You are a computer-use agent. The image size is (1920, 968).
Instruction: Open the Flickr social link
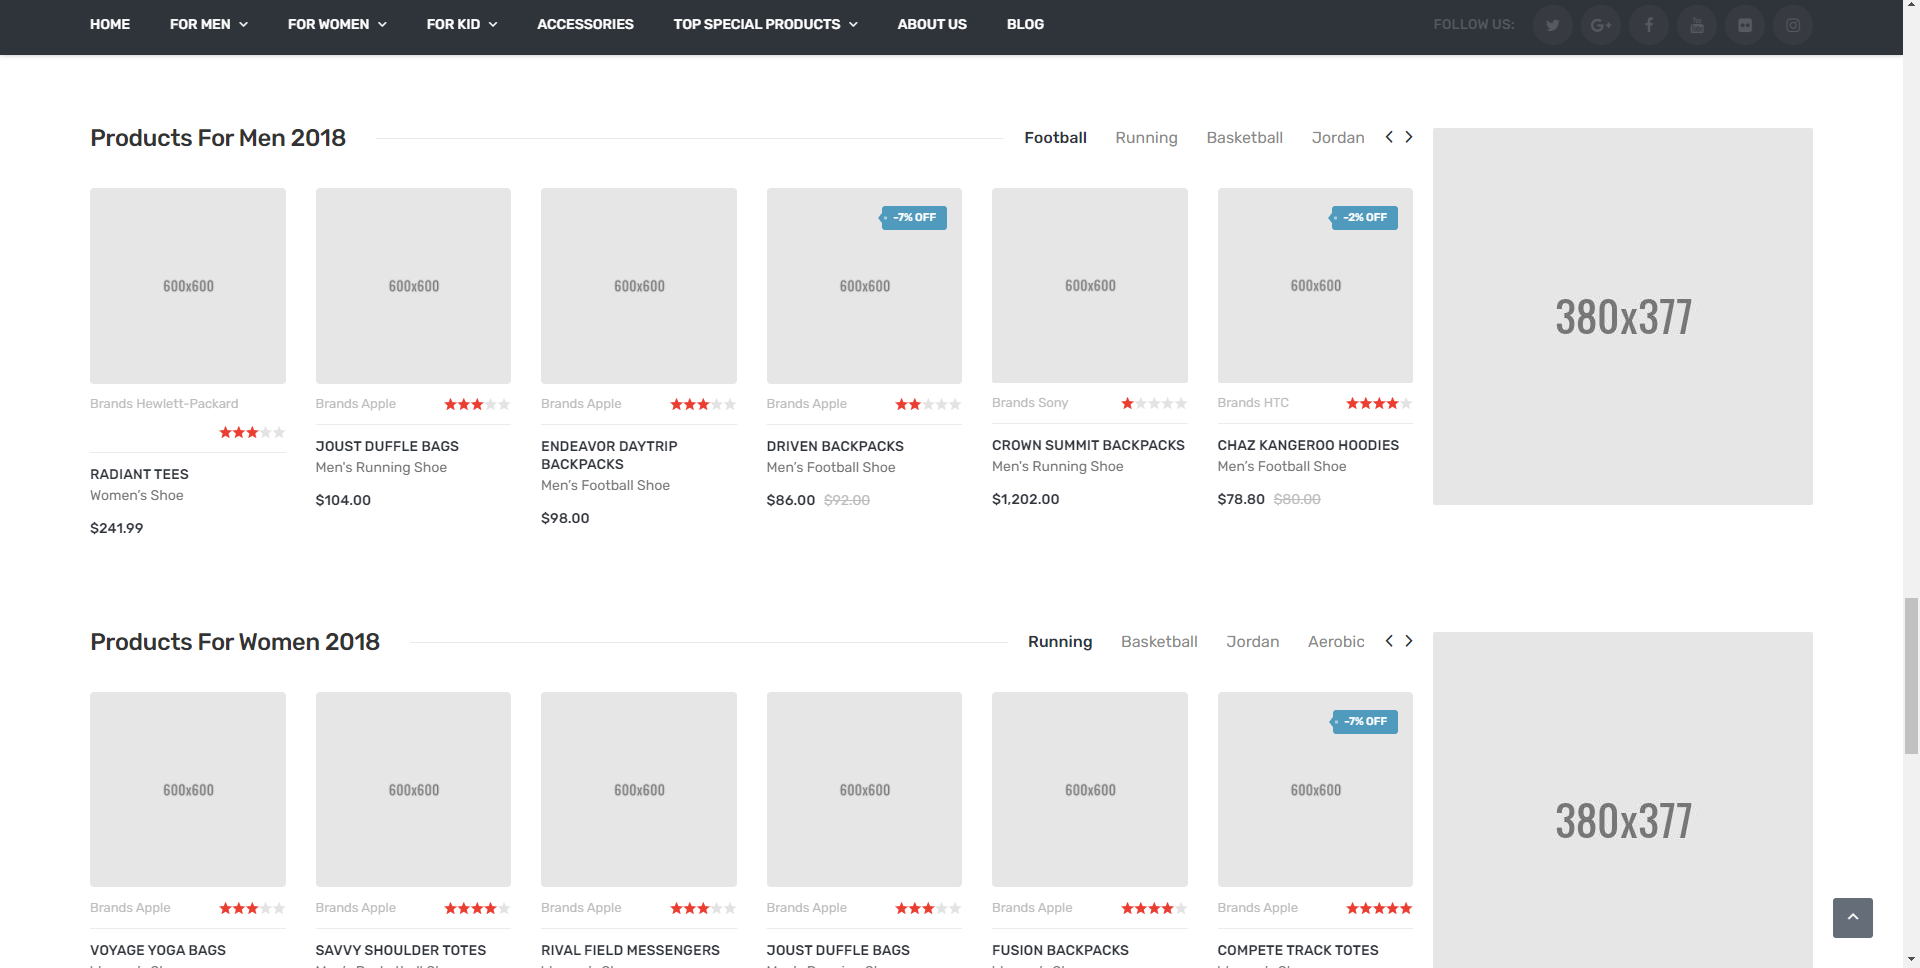1744,25
